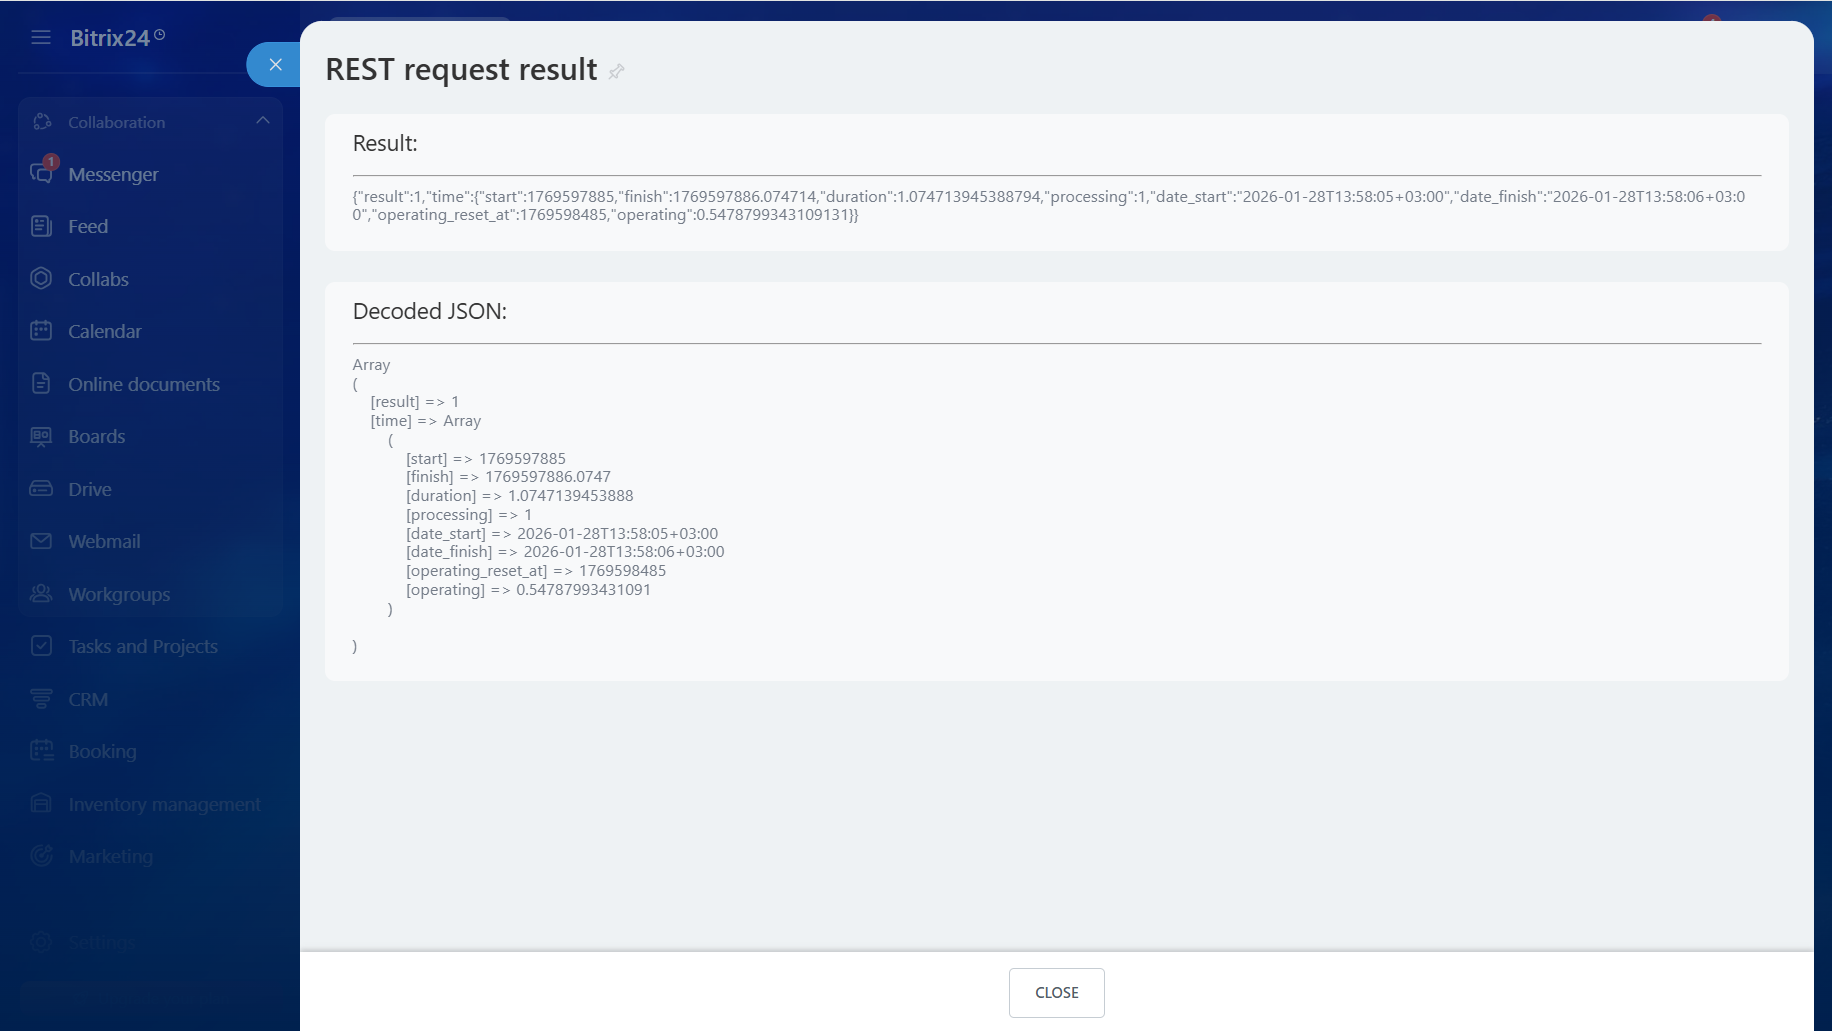Screen dimensions: 1832x1031
Task: Dismiss the panel with the X button
Action: (275, 64)
